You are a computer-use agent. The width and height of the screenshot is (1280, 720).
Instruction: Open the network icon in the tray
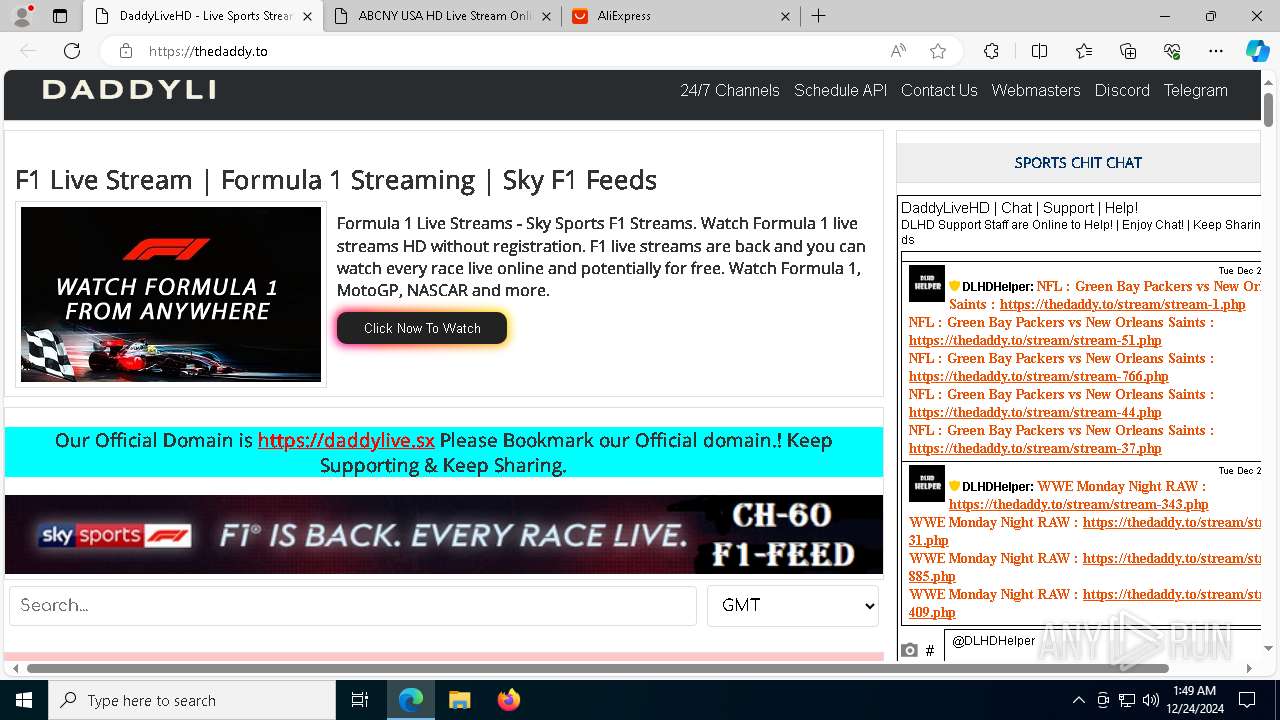1127,700
